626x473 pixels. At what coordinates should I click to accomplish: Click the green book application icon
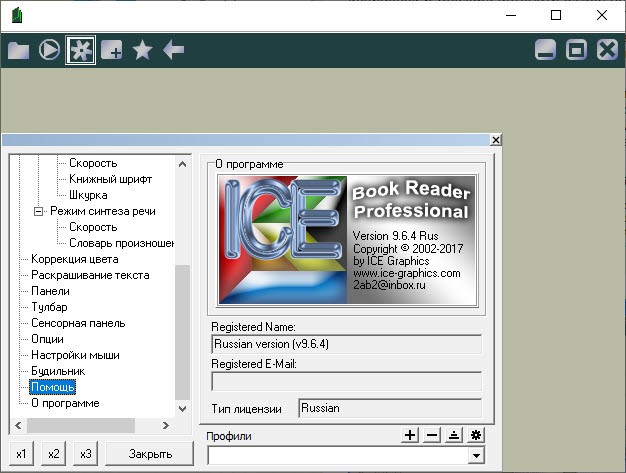point(17,16)
